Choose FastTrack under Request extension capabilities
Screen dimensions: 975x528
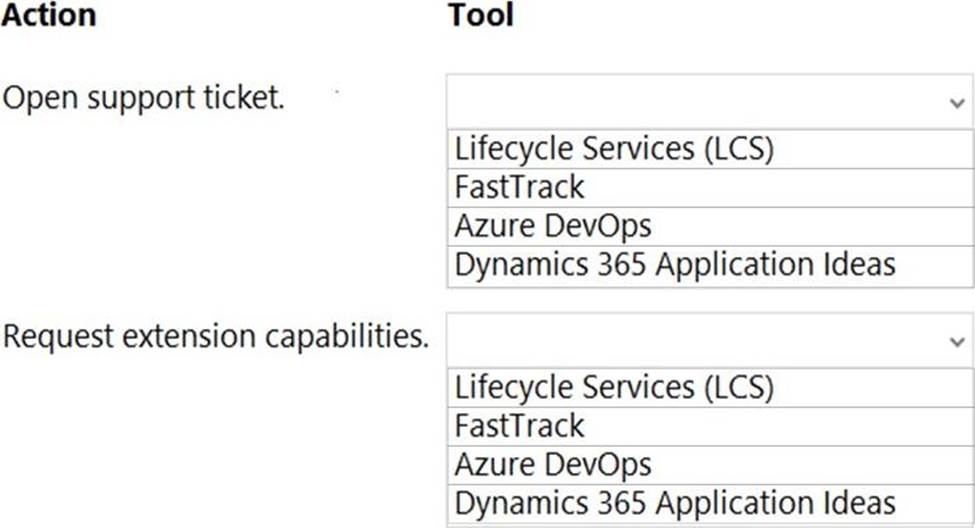(709, 427)
